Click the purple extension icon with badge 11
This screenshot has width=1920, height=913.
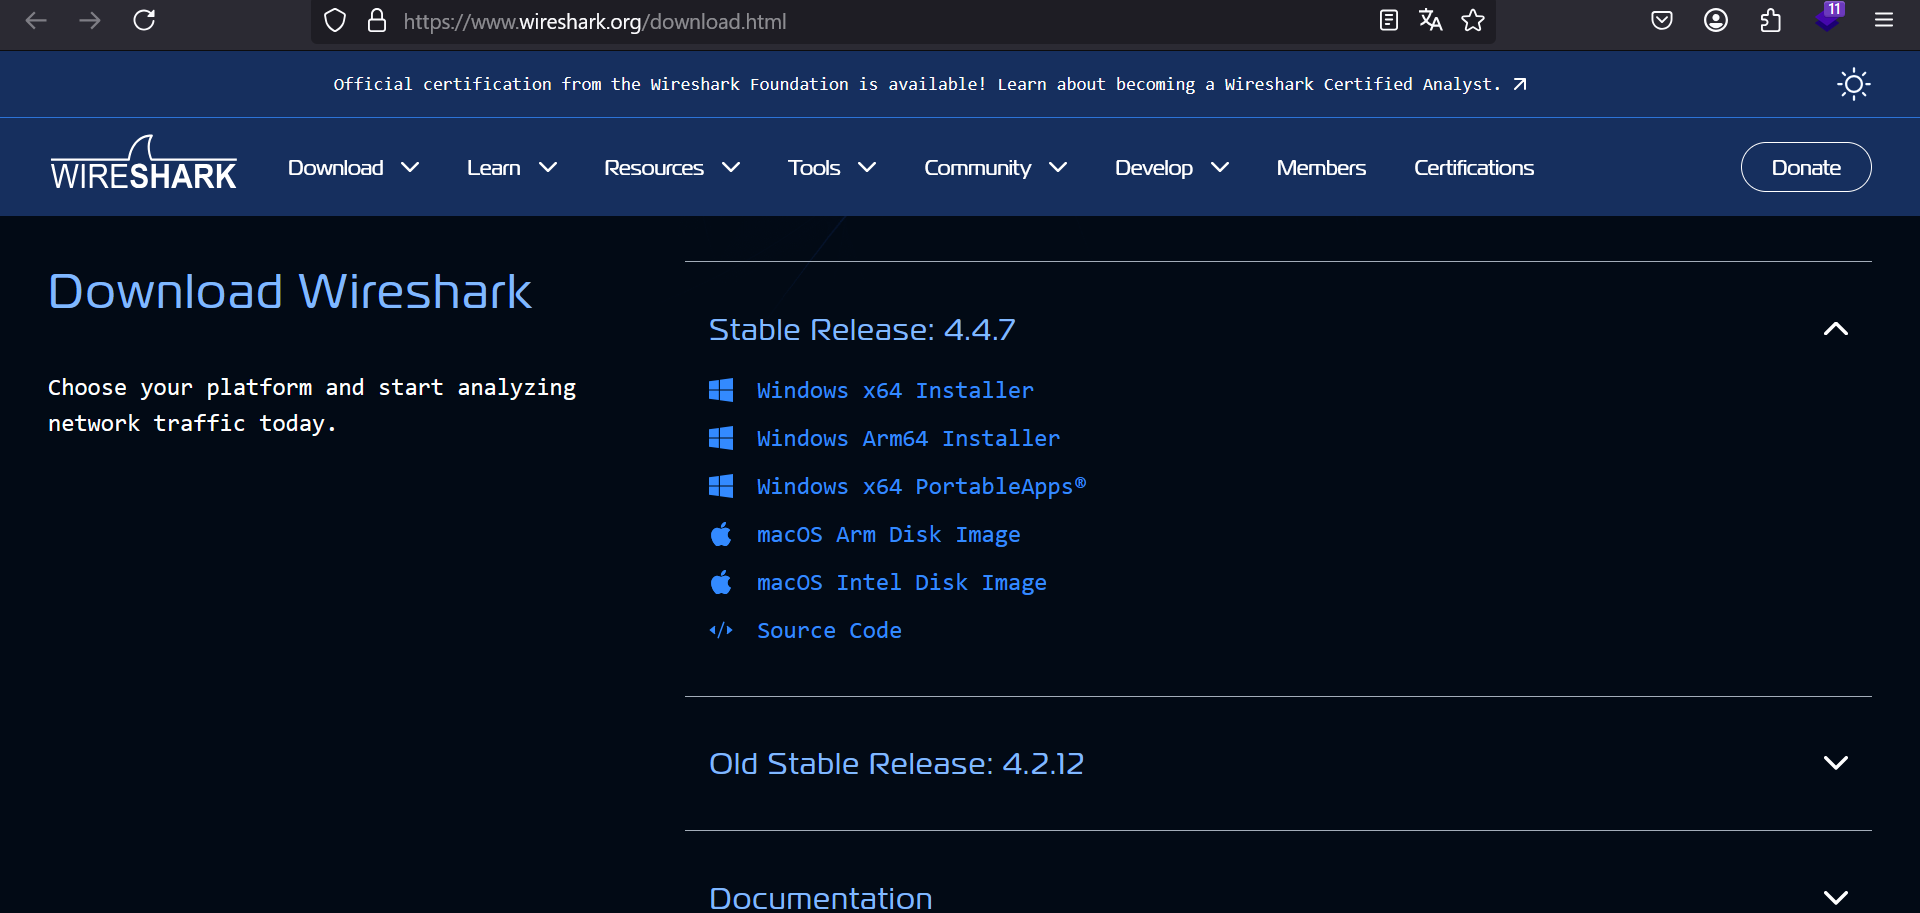pyautogui.click(x=1828, y=18)
